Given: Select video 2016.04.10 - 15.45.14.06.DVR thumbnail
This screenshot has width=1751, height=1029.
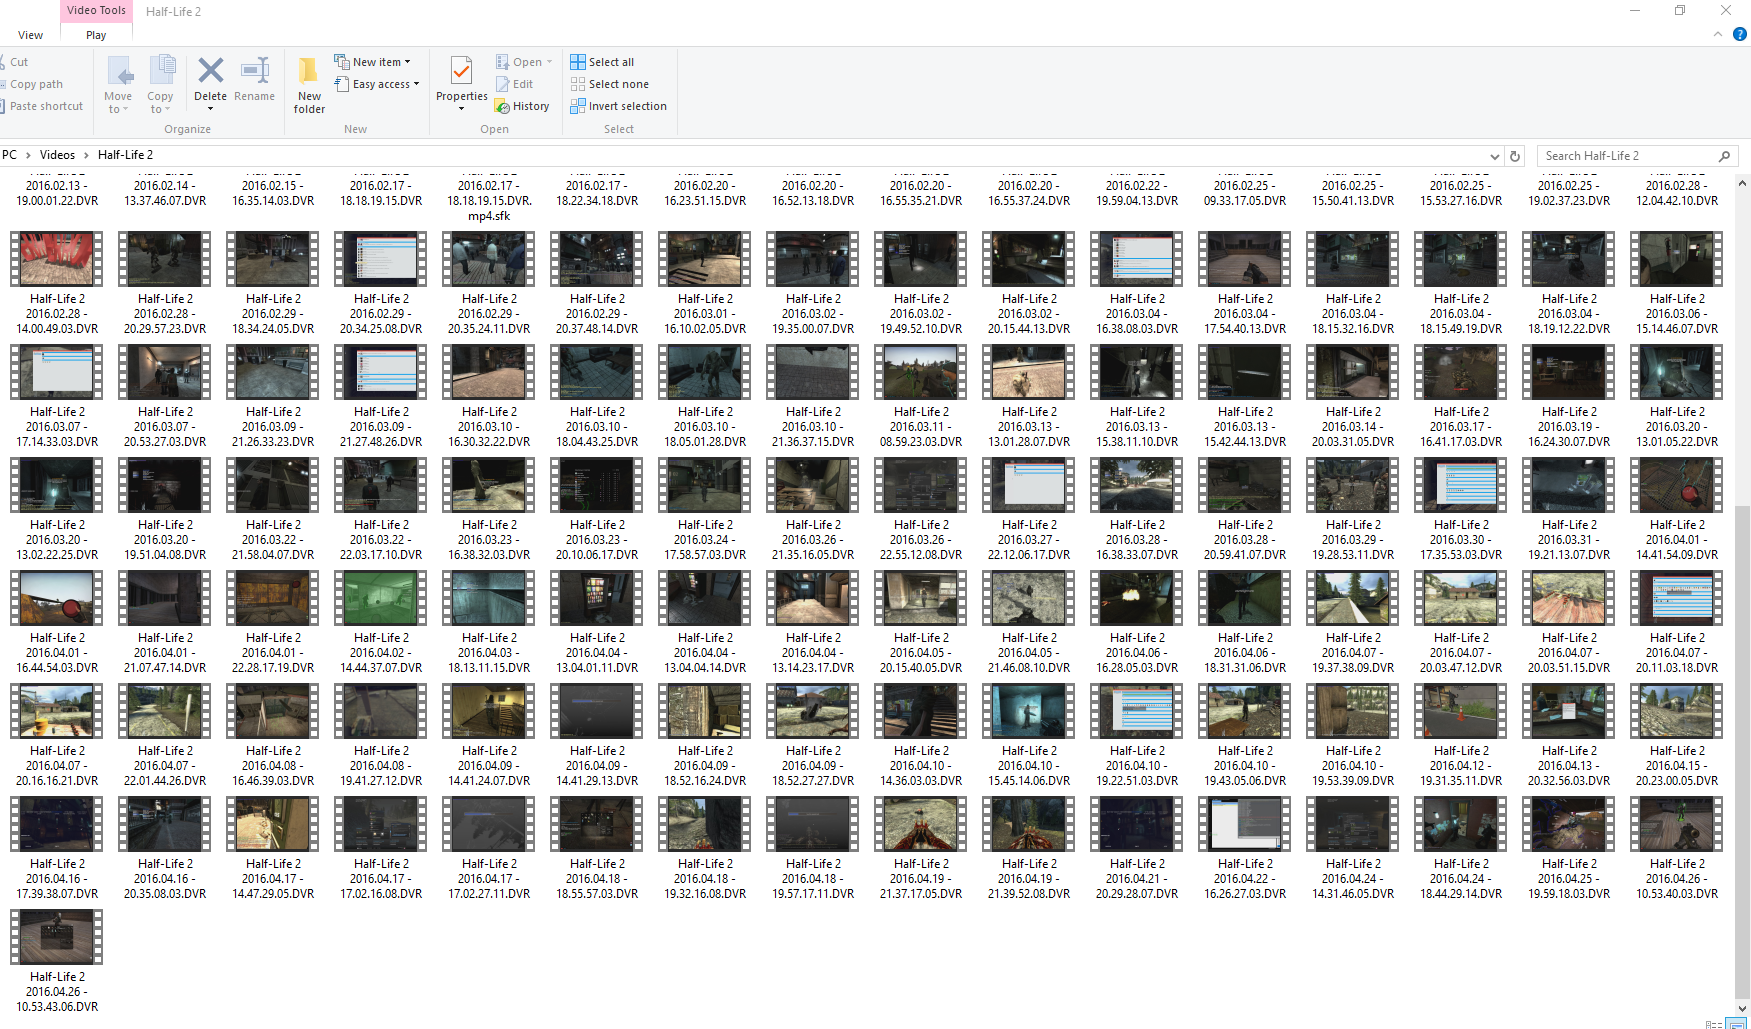Looking at the screenshot, I should point(1029,711).
